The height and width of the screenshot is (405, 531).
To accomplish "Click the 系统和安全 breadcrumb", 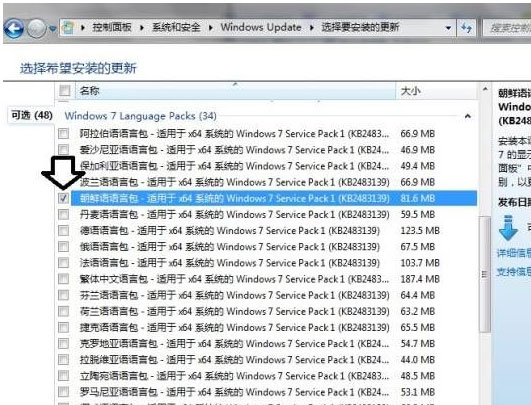I will (176, 27).
